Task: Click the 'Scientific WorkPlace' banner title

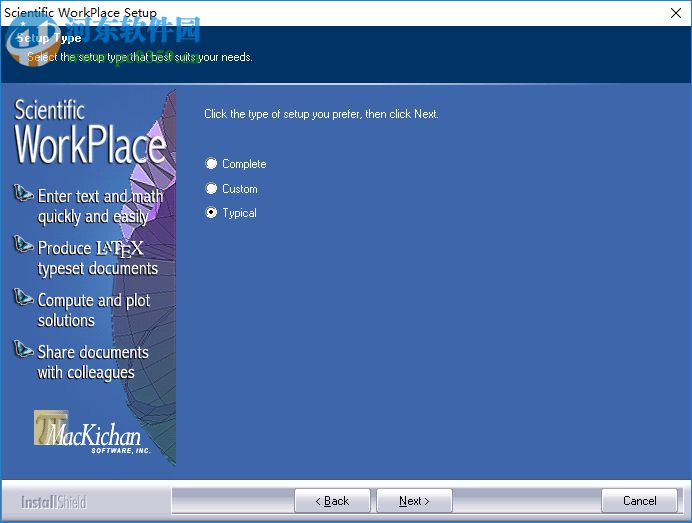Action: point(90,132)
